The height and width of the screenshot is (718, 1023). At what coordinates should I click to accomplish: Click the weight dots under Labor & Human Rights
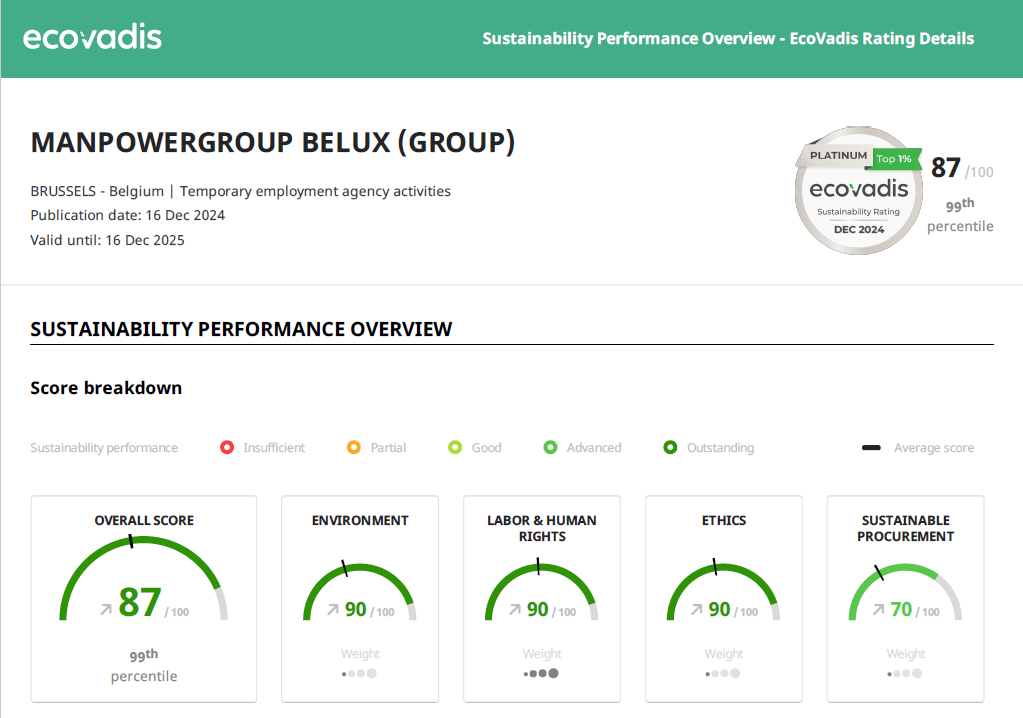click(542, 674)
